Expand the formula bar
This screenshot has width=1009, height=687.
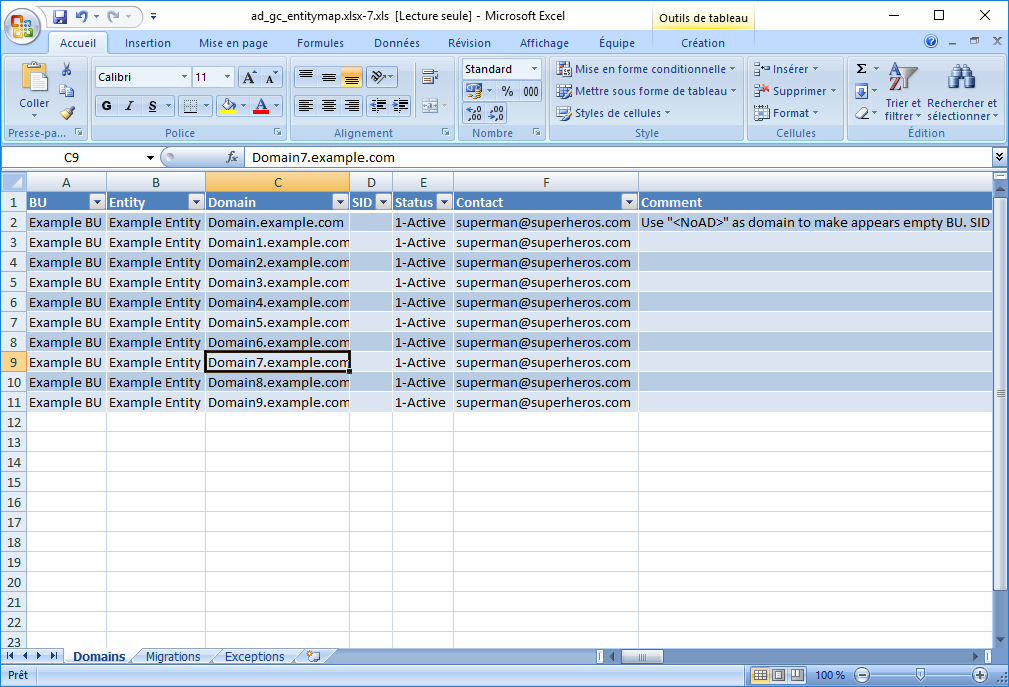(999, 156)
